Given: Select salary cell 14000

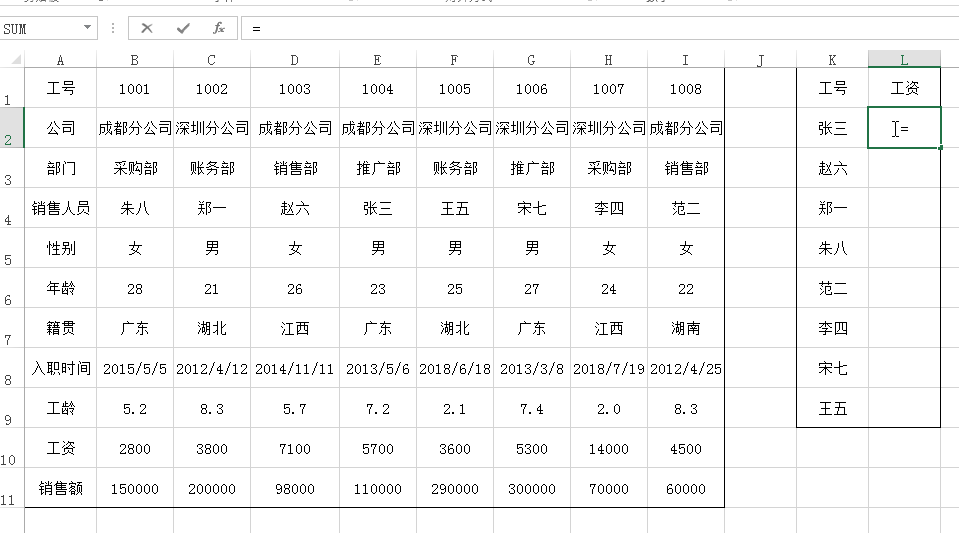Looking at the screenshot, I should (609, 449).
